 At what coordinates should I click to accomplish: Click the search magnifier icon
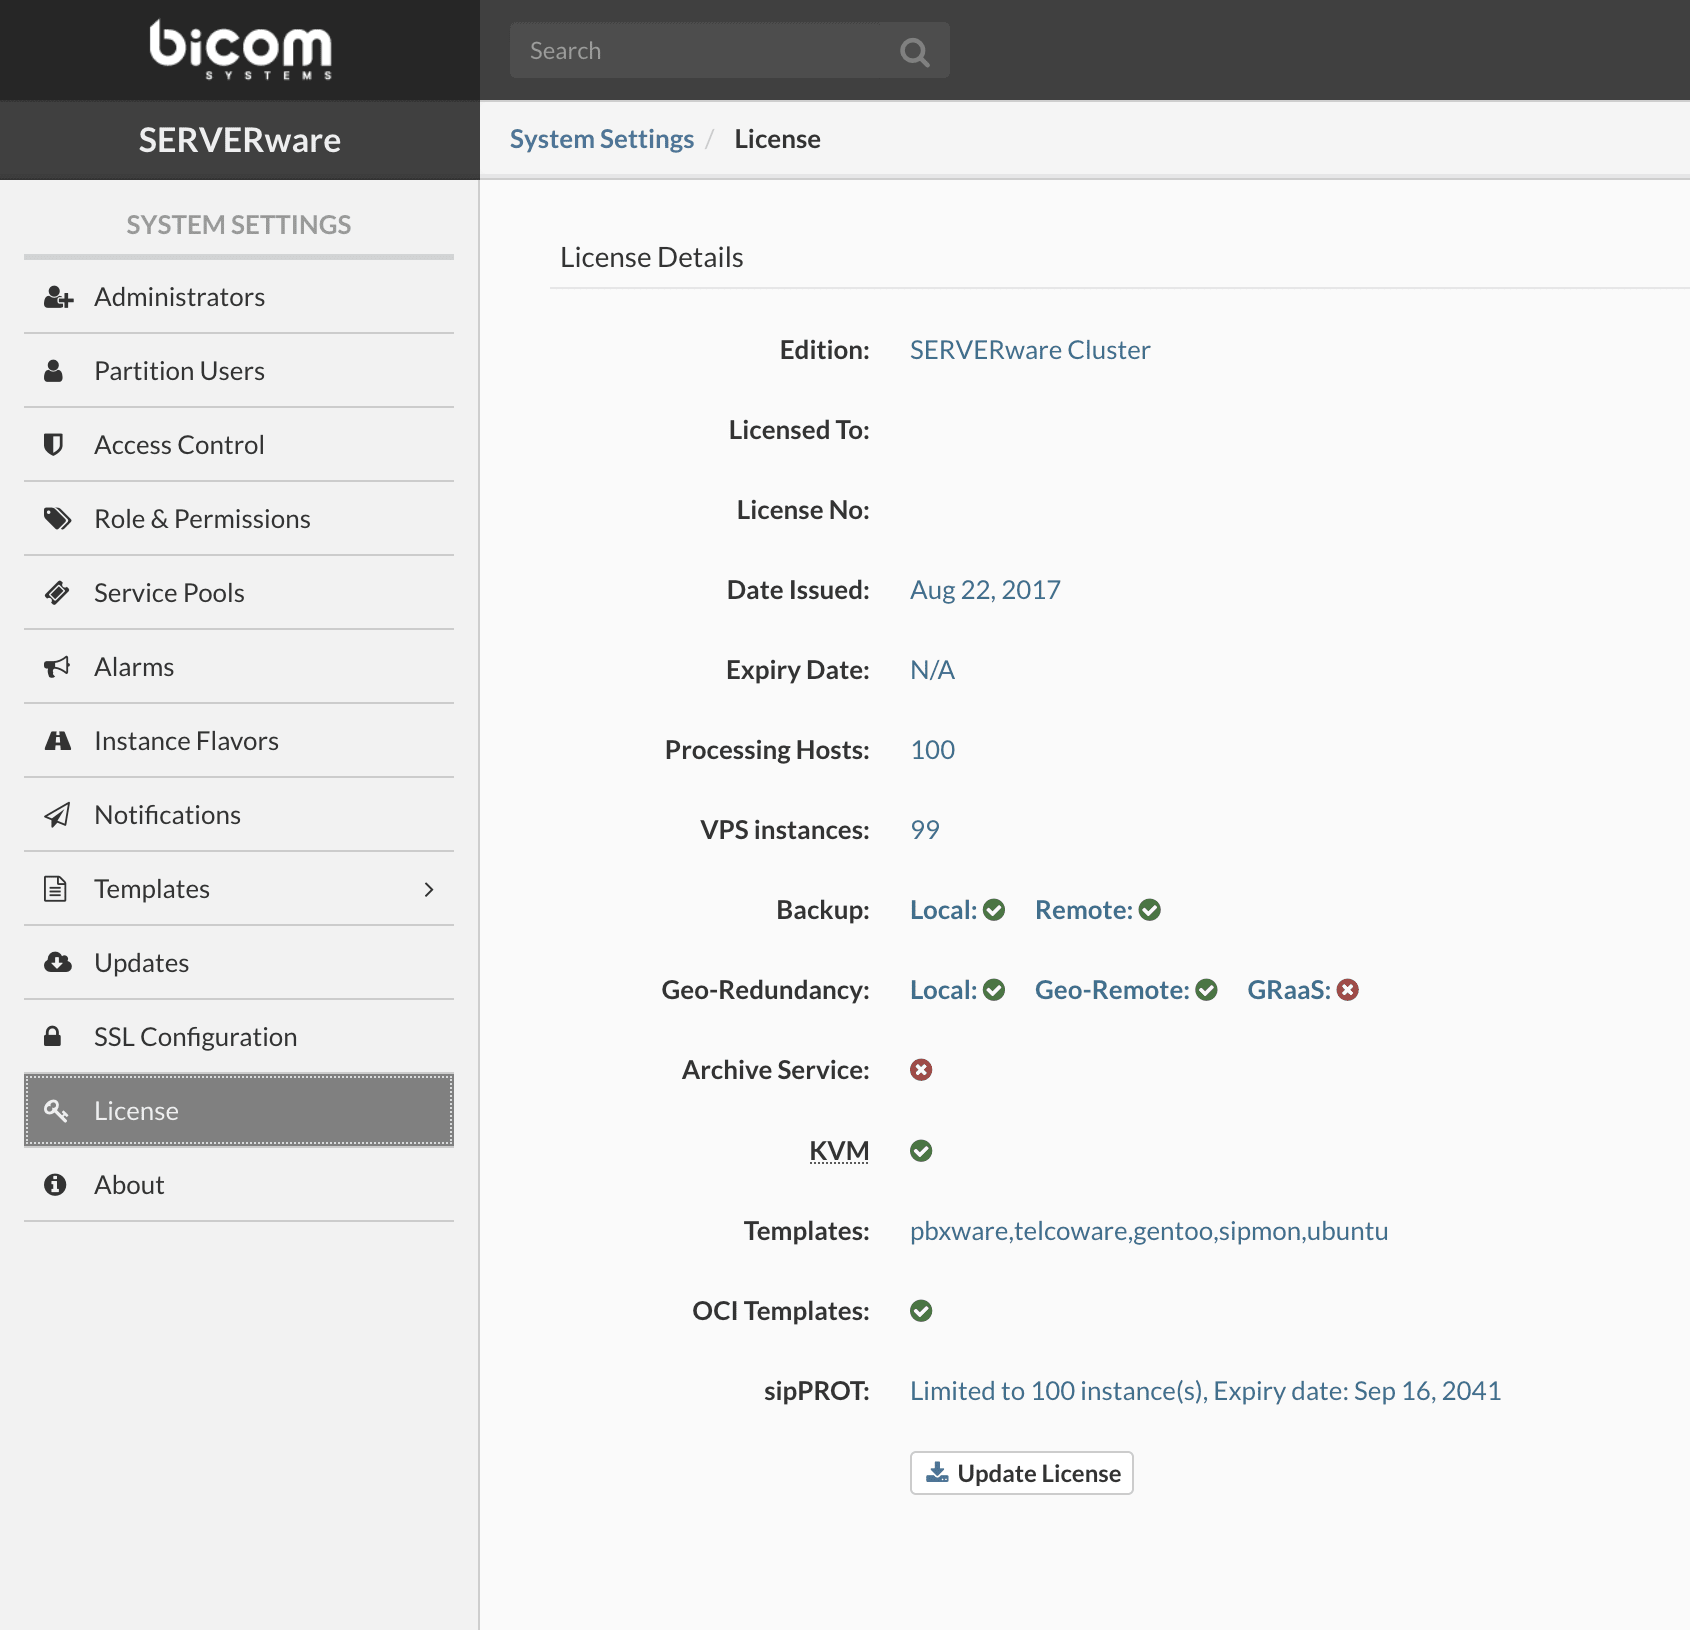click(x=914, y=51)
